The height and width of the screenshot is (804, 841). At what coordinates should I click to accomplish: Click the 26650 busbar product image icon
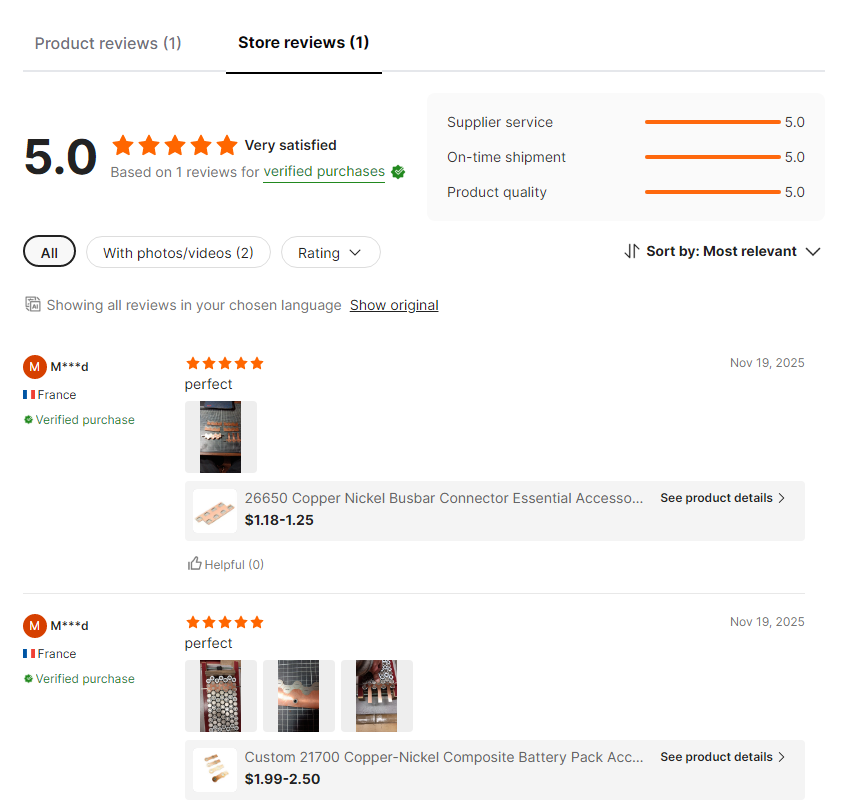click(215, 511)
